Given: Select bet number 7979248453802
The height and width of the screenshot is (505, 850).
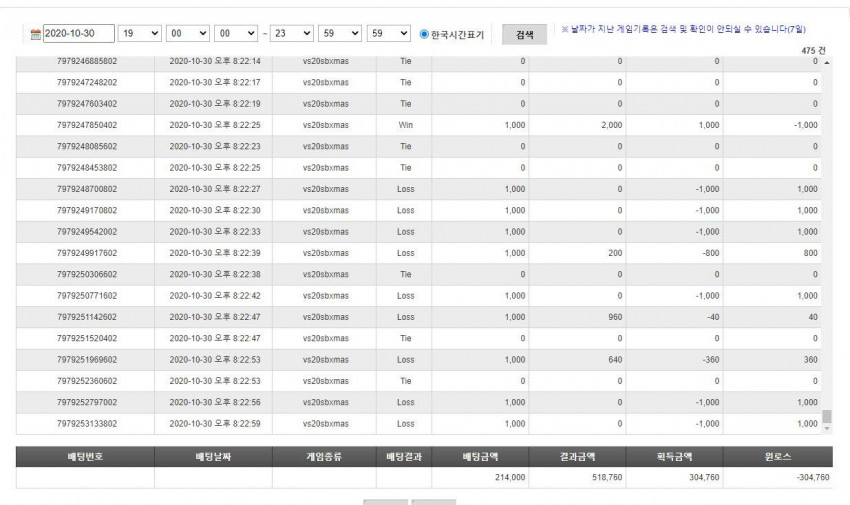Looking at the screenshot, I should tap(87, 167).
